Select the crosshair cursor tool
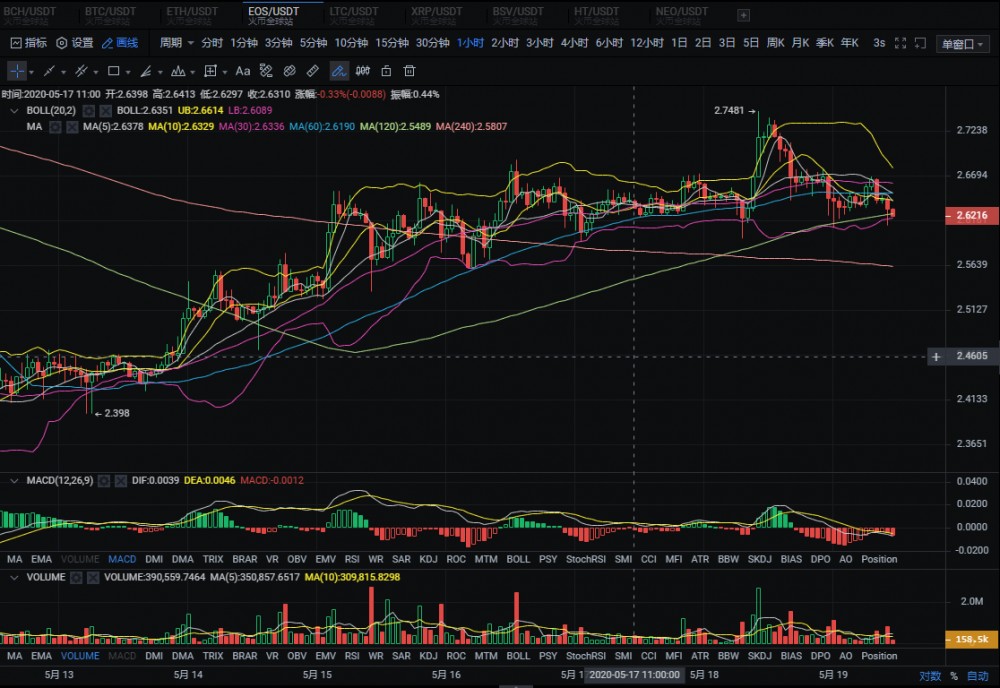The width and height of the screenshot is (1000, 688). point(18,71)
